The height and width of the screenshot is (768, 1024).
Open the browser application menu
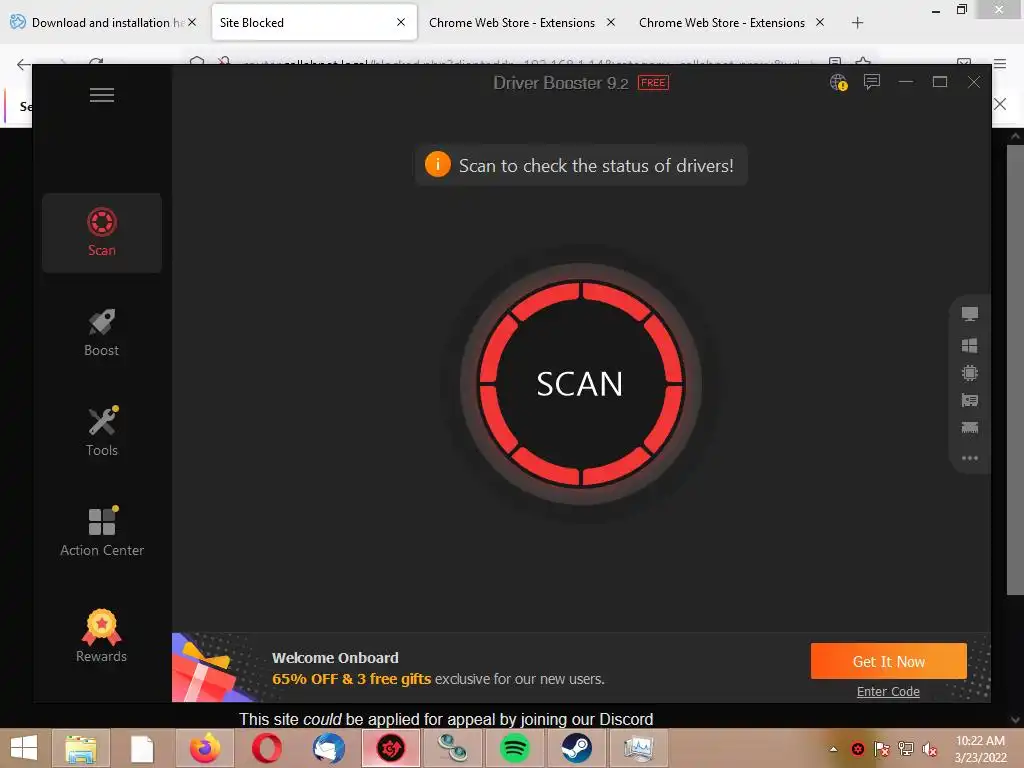click(1000, 63)
